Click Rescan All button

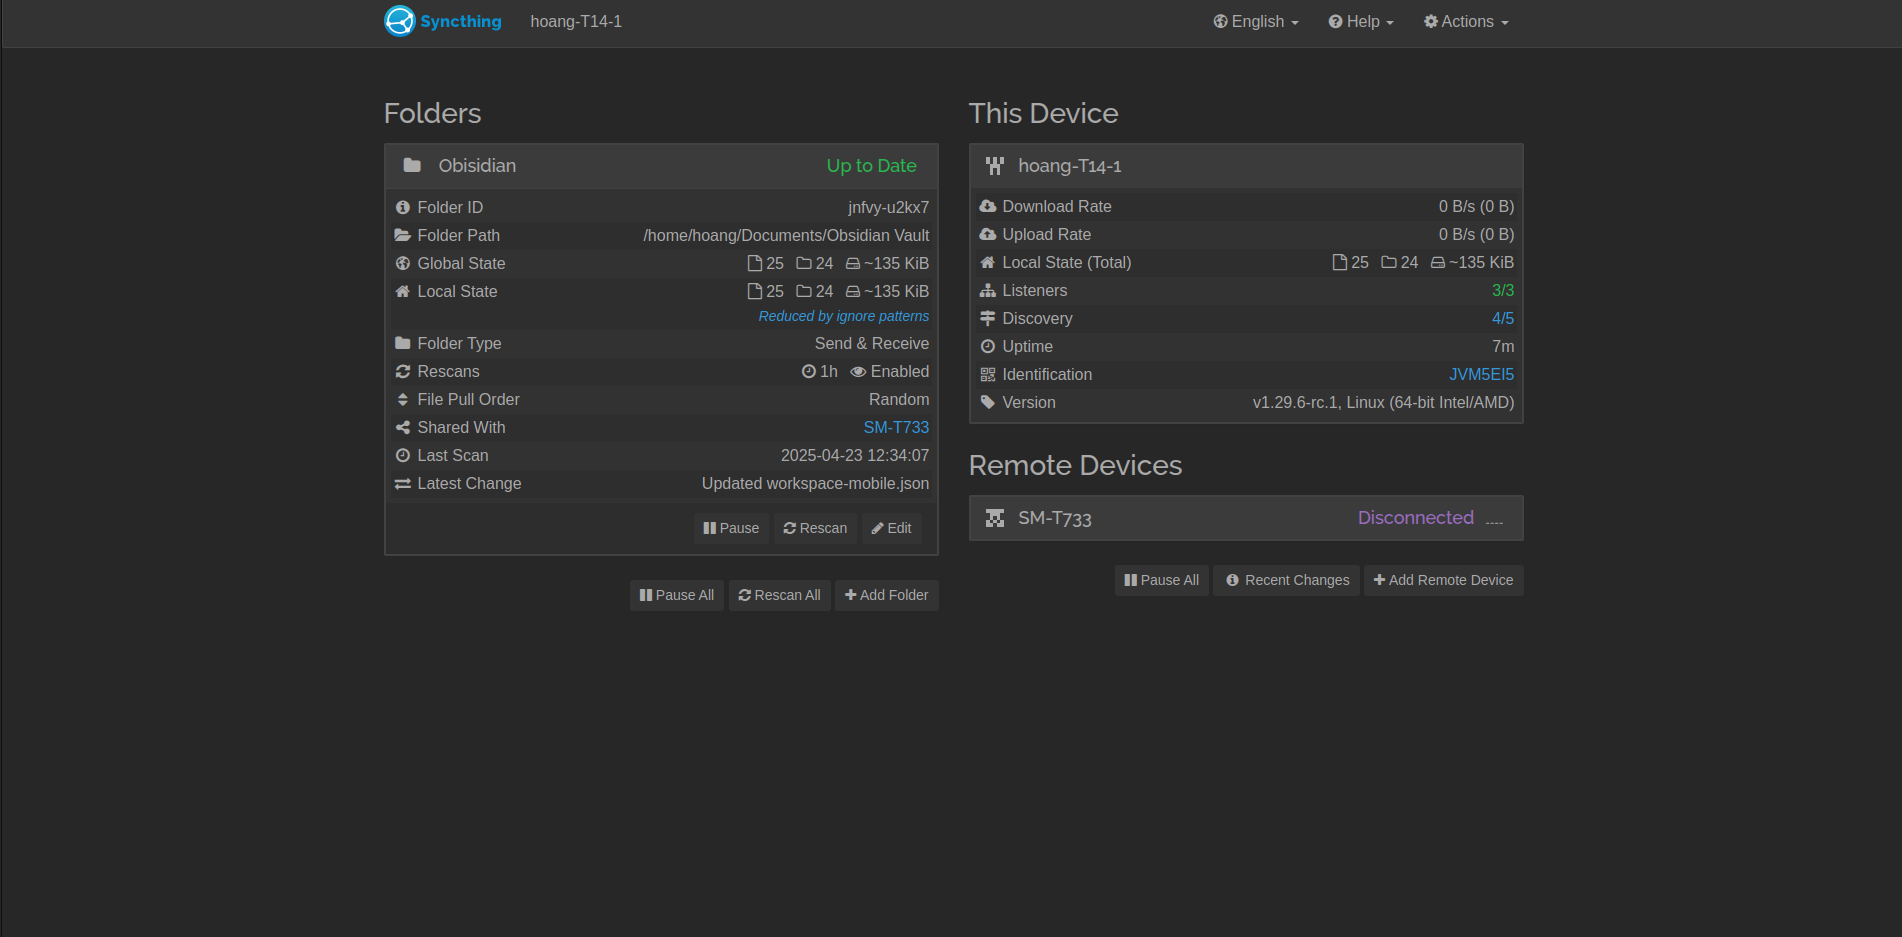[780, 595]
